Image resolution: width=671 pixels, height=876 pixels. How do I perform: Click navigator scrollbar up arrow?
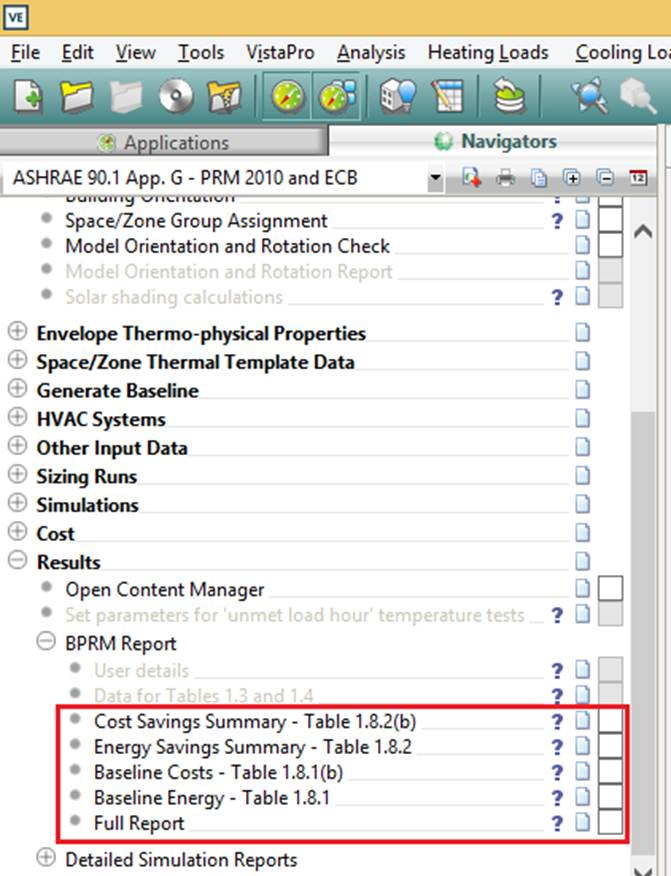[643, 231]
